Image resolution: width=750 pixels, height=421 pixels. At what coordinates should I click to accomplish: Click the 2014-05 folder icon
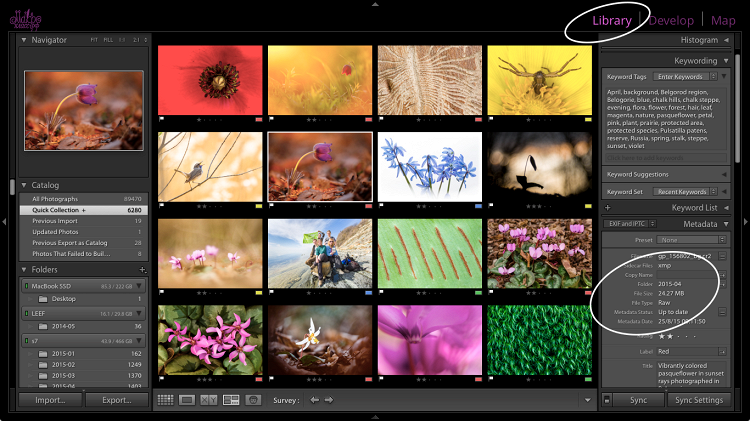coord(43,326)
